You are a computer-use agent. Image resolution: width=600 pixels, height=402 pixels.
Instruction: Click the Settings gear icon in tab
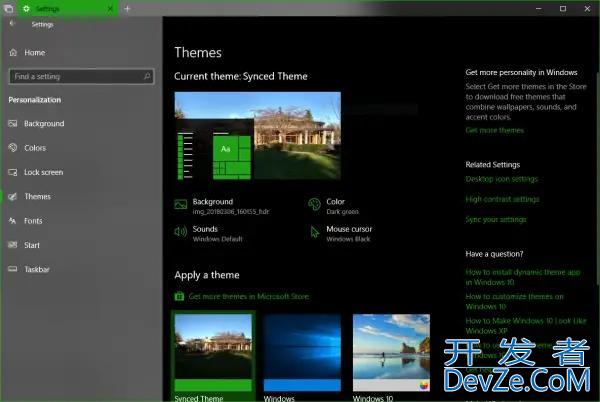(x=26, y=8)
